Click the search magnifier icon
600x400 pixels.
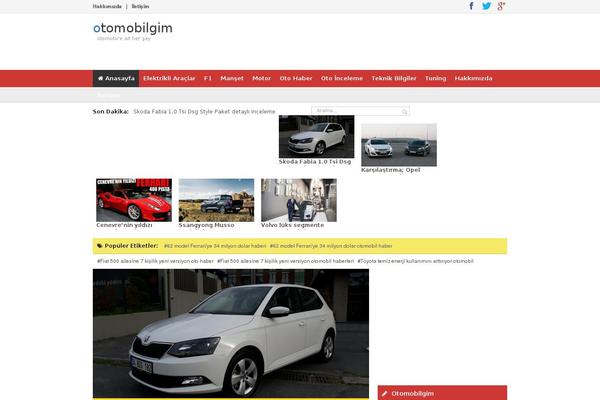point(404,112)
